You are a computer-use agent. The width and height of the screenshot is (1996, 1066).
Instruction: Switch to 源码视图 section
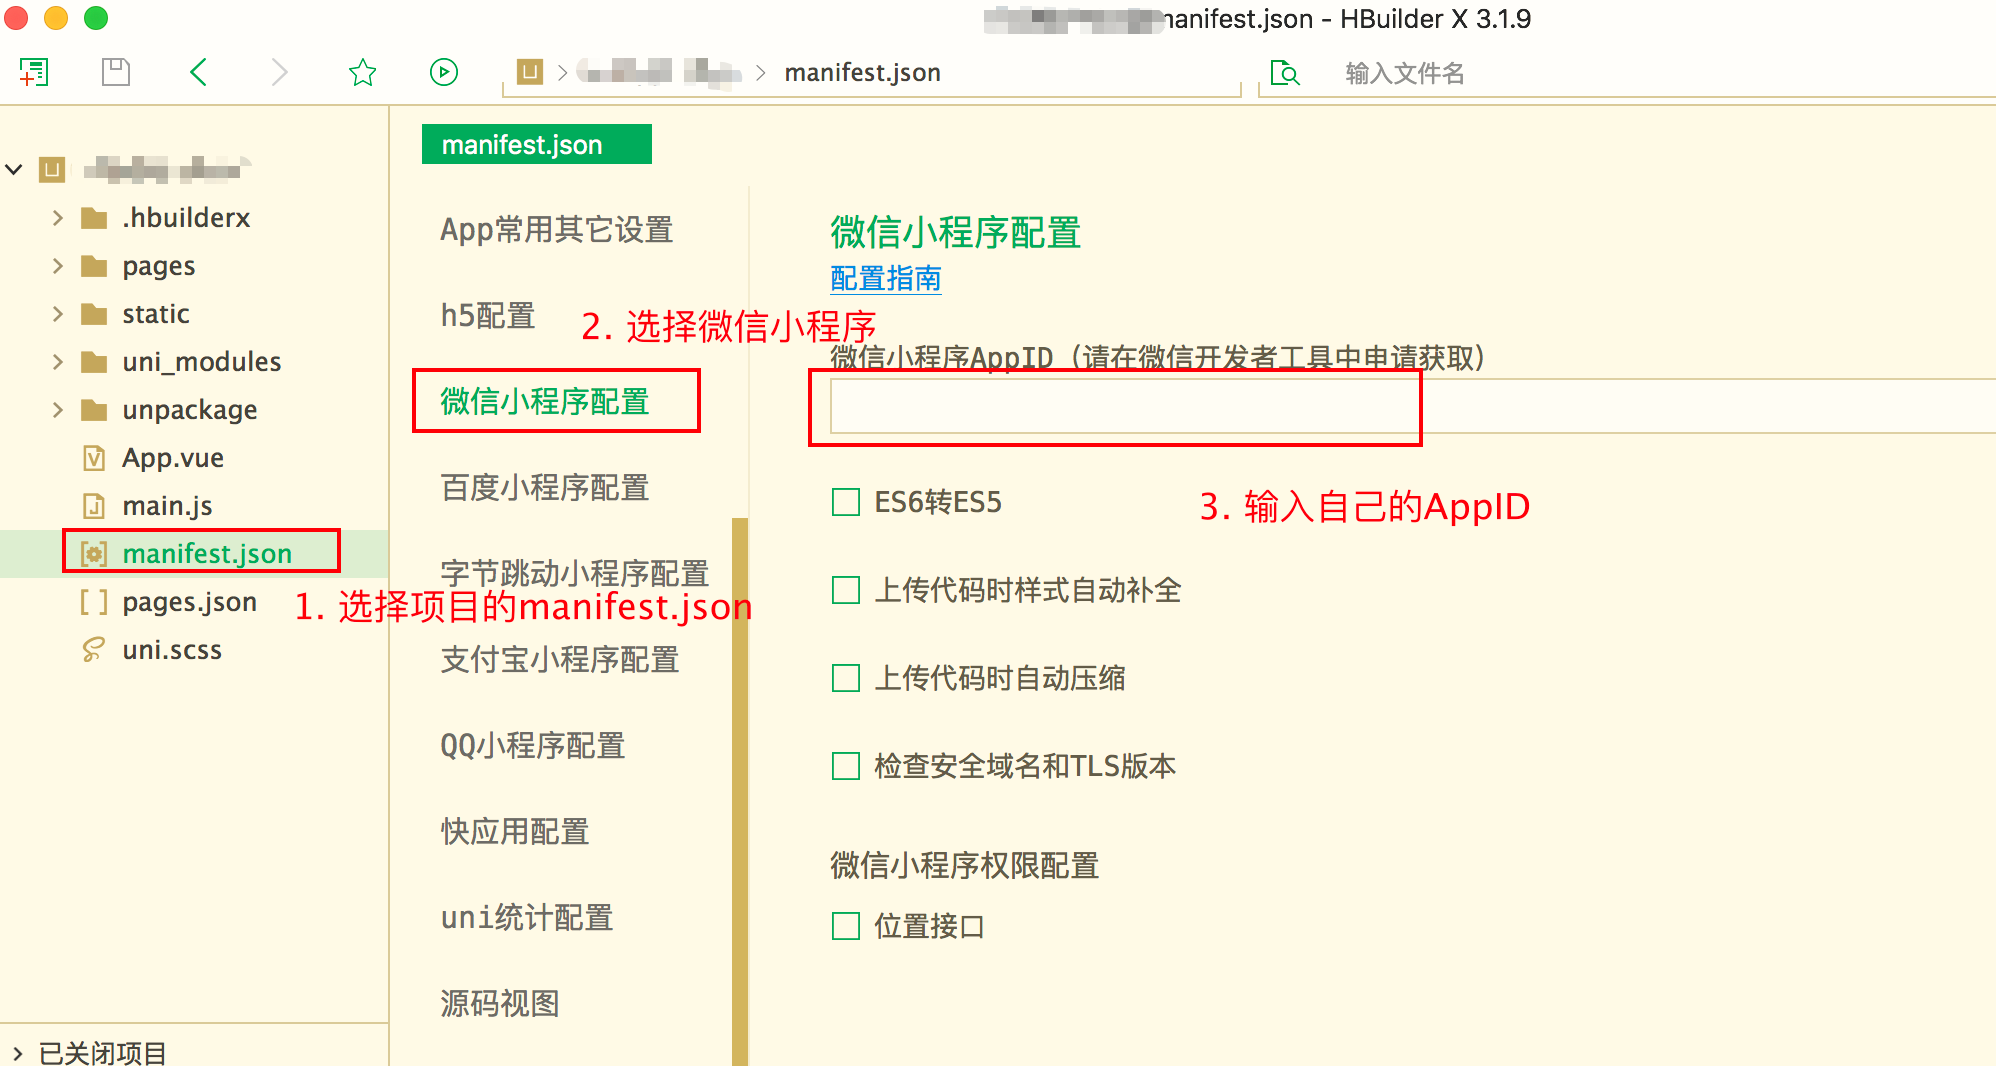500,1003
